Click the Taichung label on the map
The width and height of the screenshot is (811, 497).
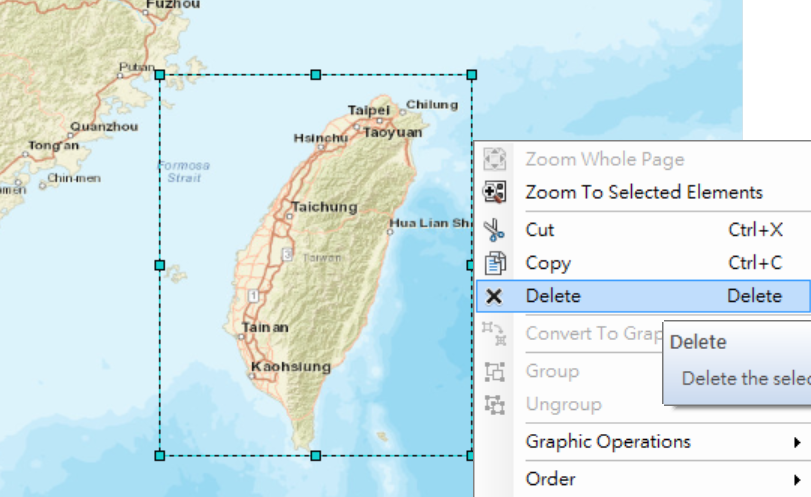point(324,207)
